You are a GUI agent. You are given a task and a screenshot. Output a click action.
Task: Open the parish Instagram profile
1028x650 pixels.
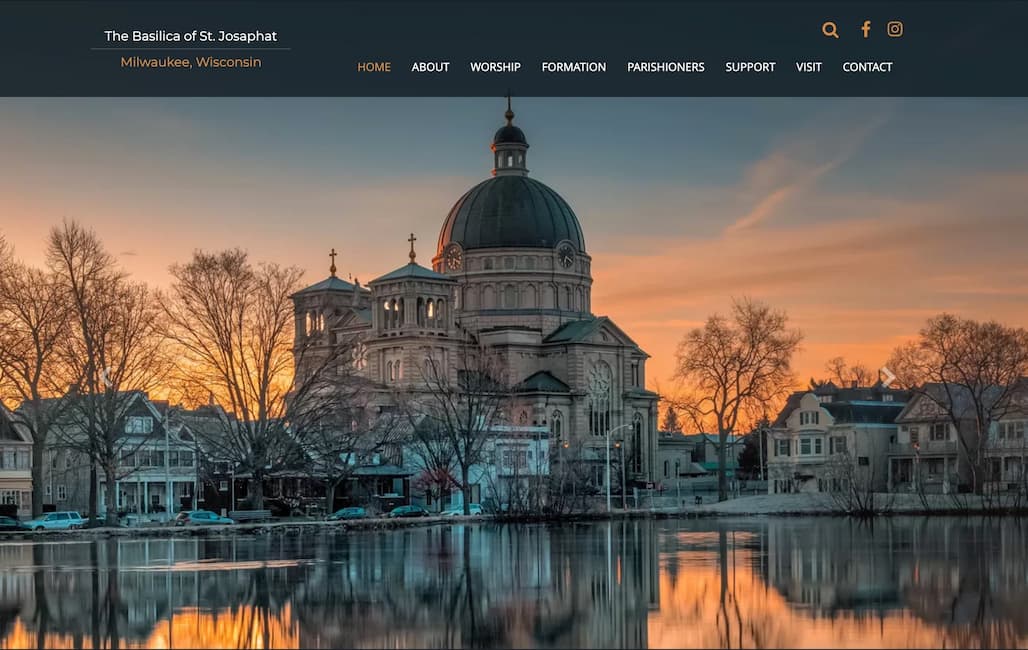[894, 29]
